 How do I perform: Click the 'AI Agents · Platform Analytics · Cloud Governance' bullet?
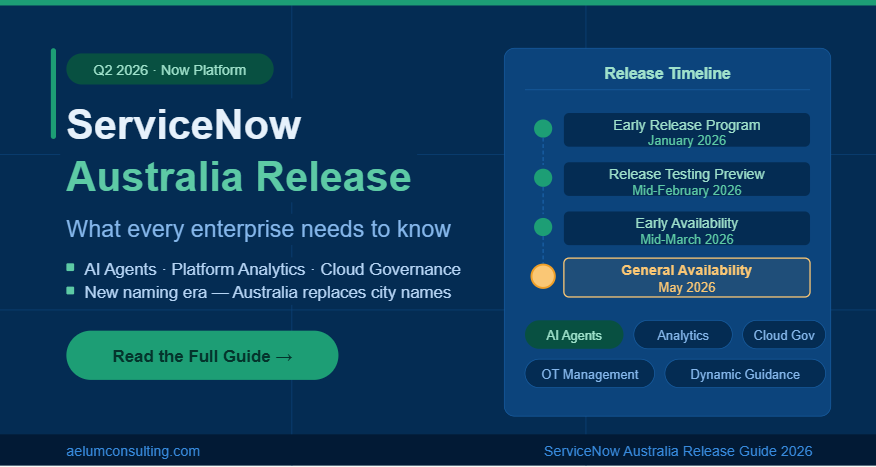point(272,269)
